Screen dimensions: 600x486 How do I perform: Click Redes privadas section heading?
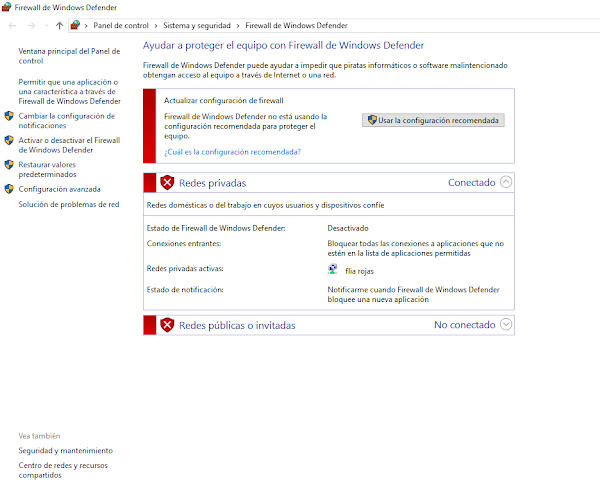212,183
